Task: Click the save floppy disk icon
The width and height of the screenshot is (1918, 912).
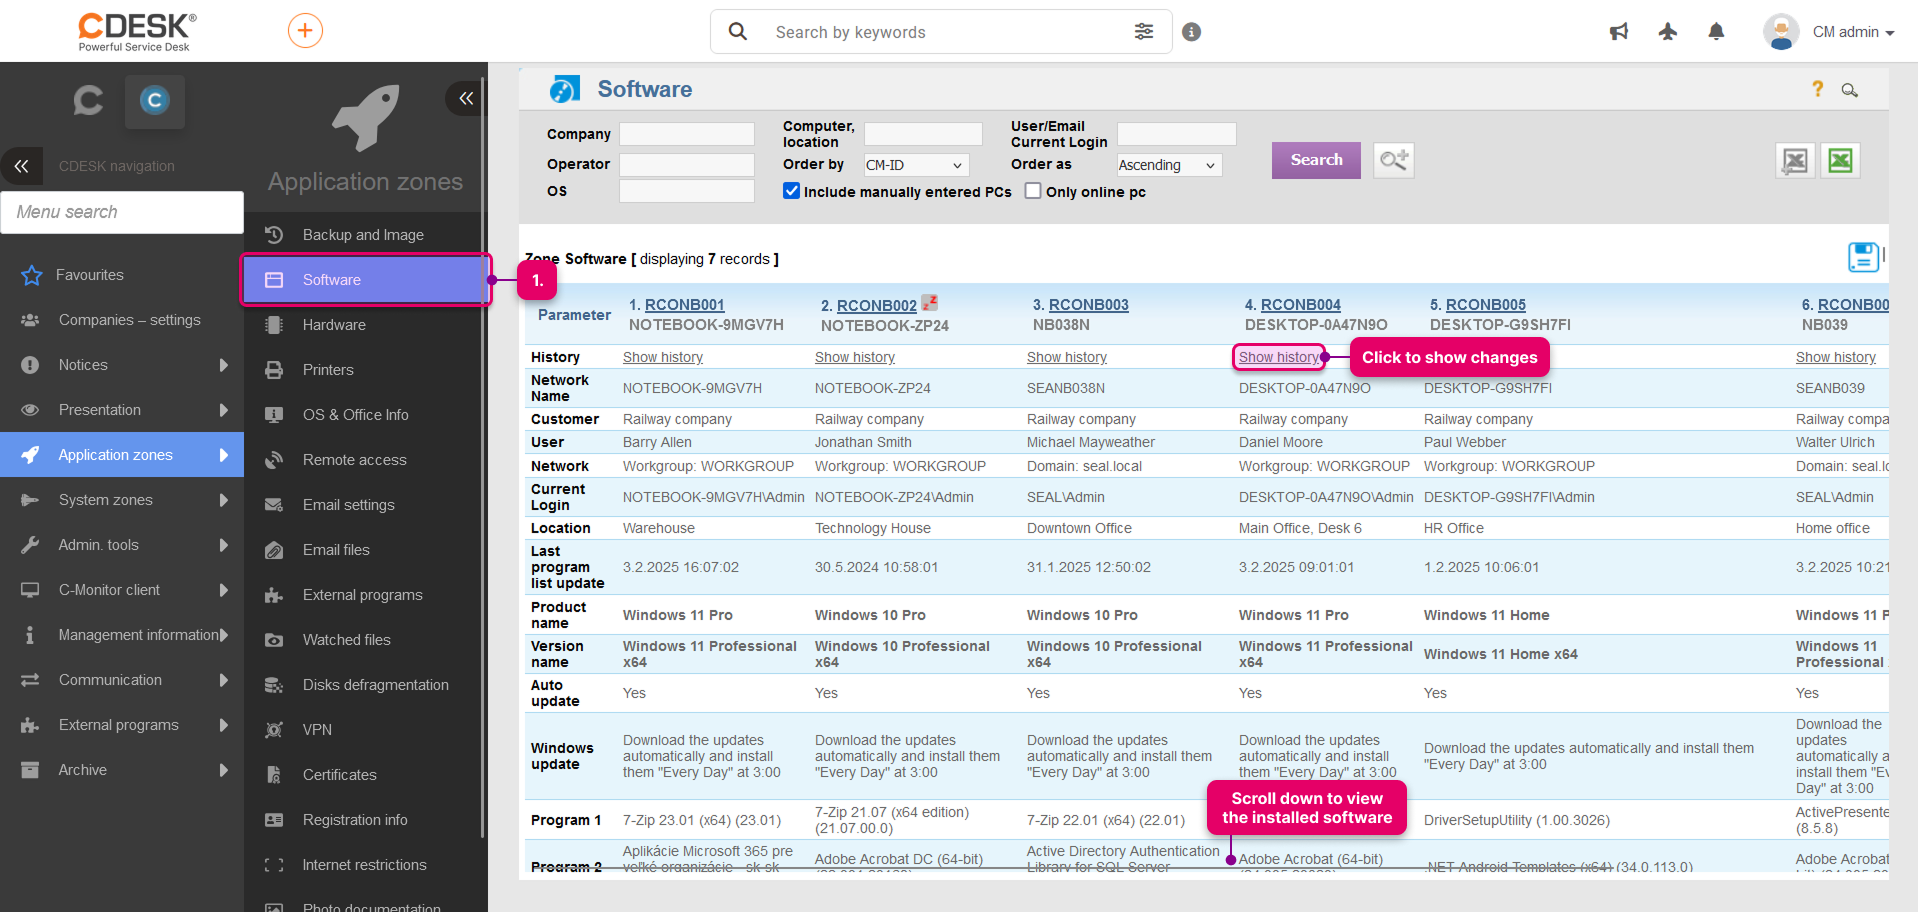Action: click(1863, 257)
